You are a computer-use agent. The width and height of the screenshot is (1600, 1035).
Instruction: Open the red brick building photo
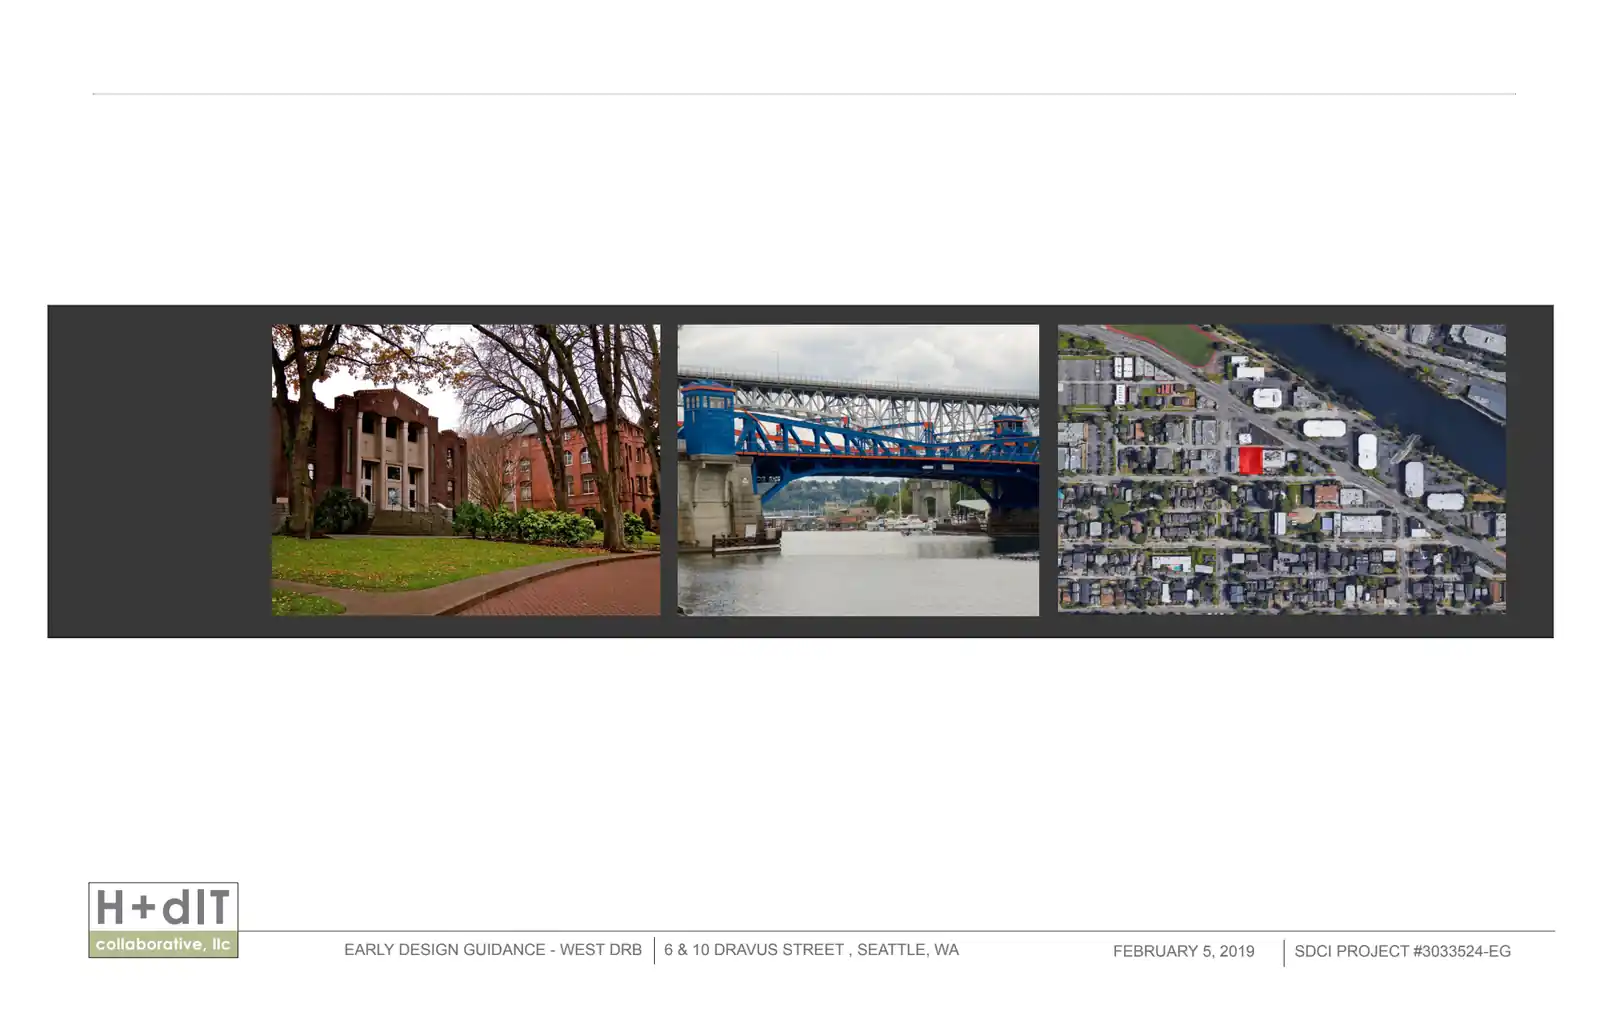coord(466,469)
